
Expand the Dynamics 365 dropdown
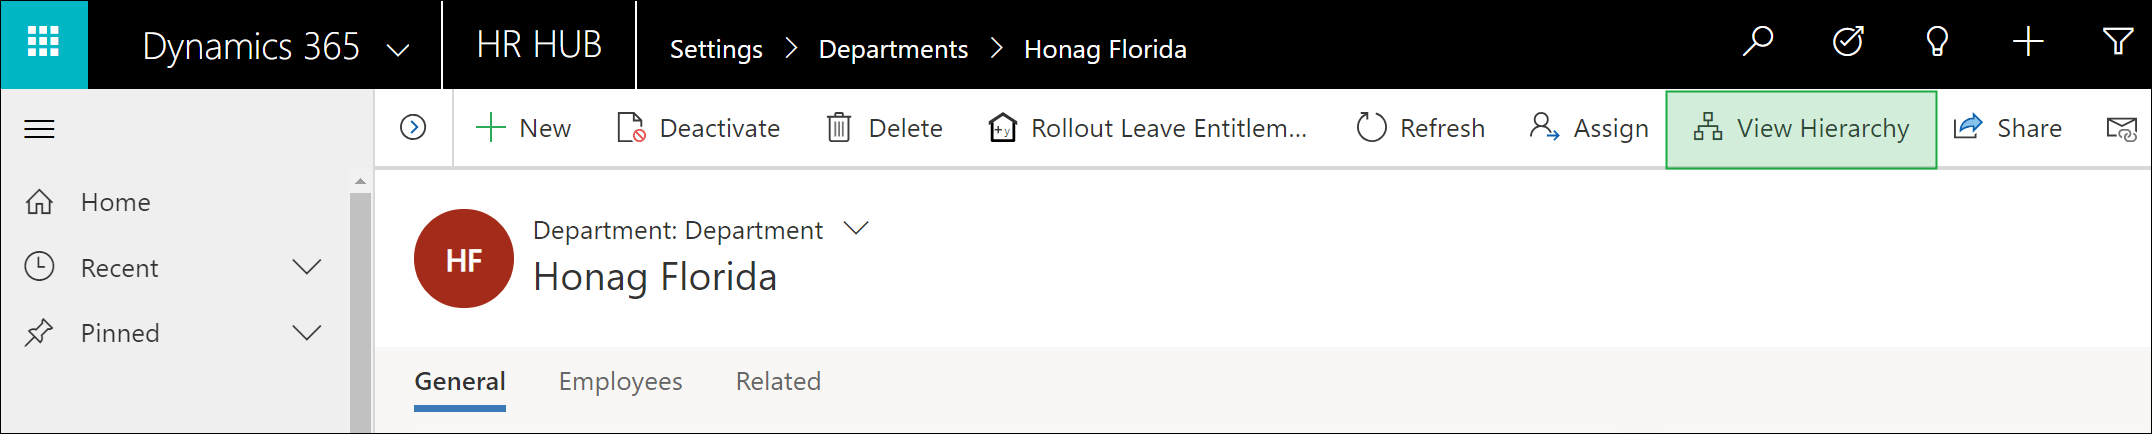tap(398, 49)
